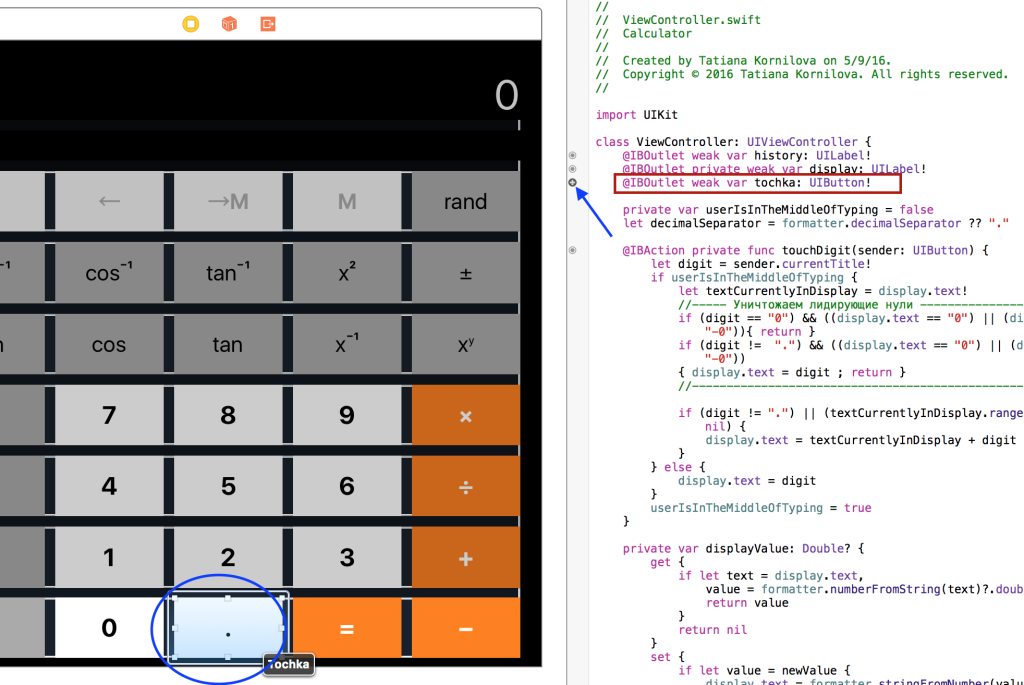The image size is (1024, 685).
Task: Select the x squared button
Action: click(347, 273)
